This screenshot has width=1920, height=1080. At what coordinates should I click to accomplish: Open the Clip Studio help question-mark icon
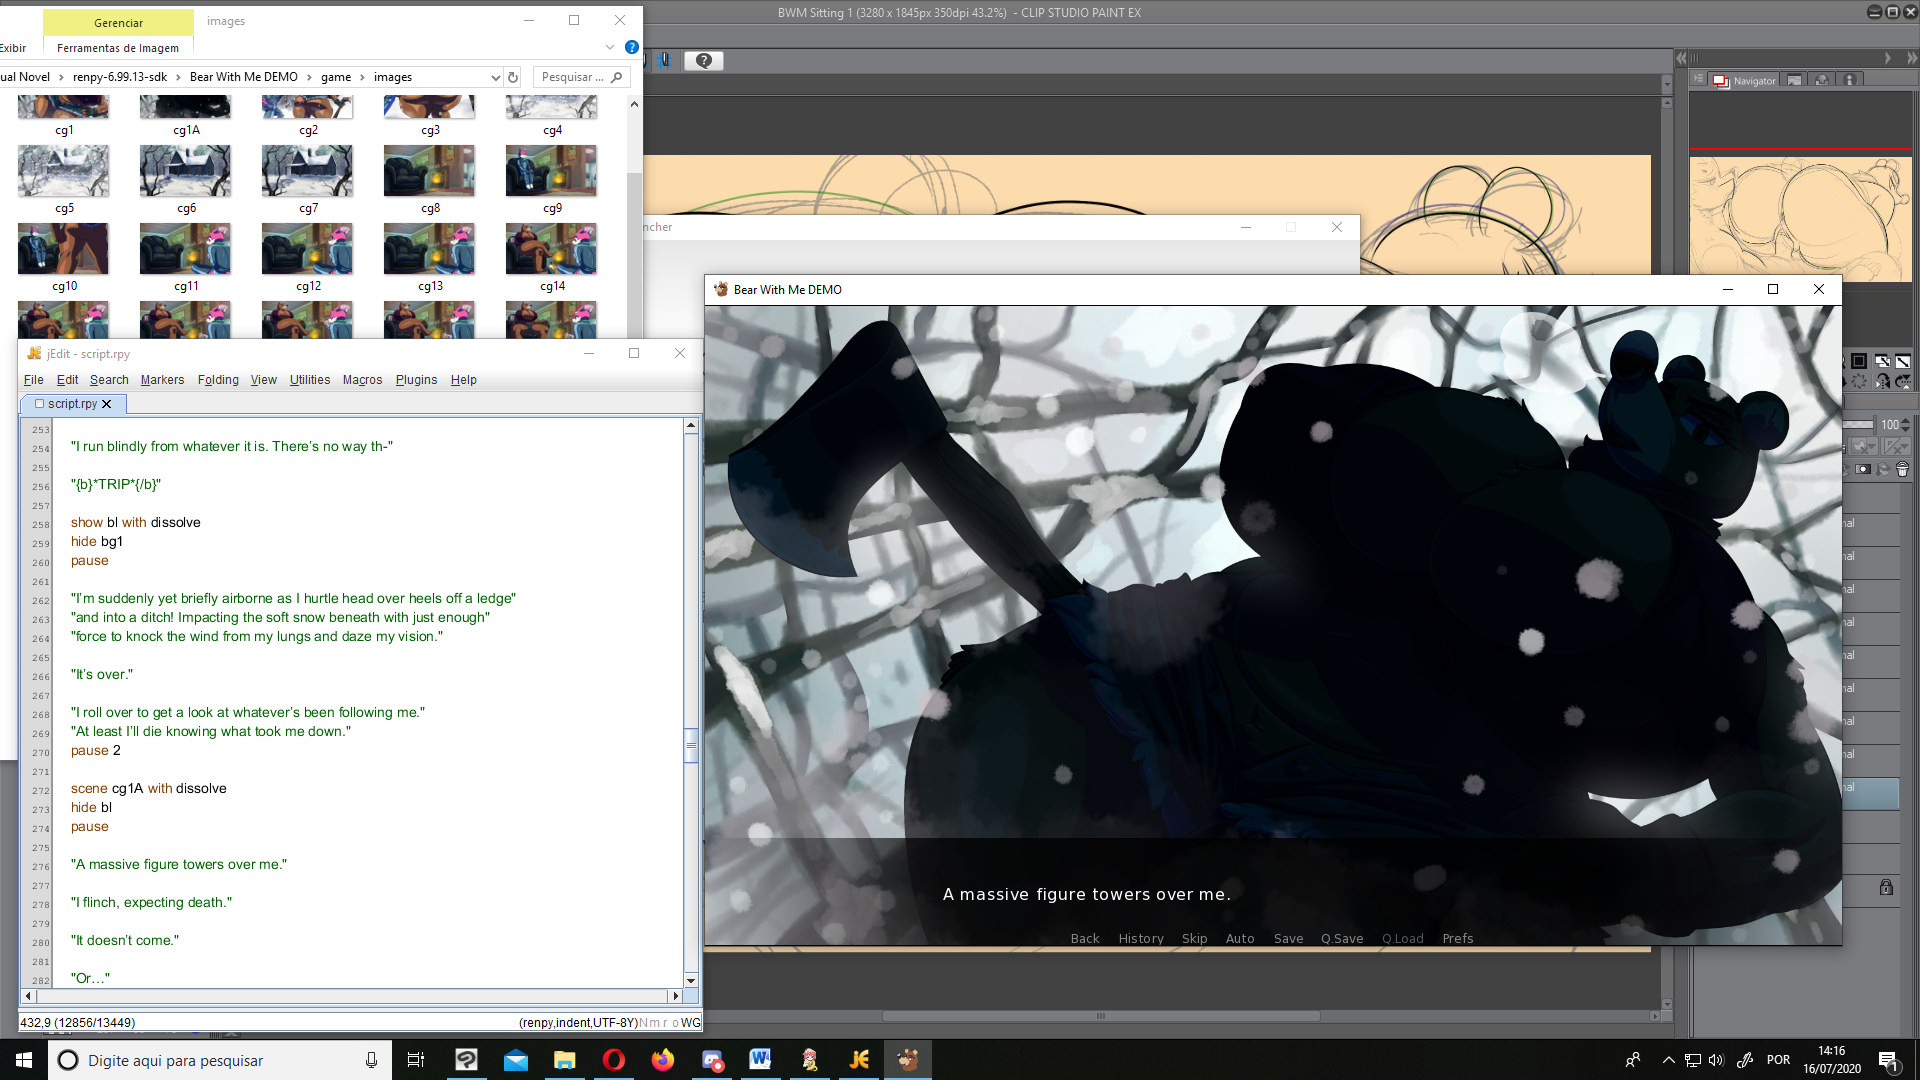coord(704,61)
